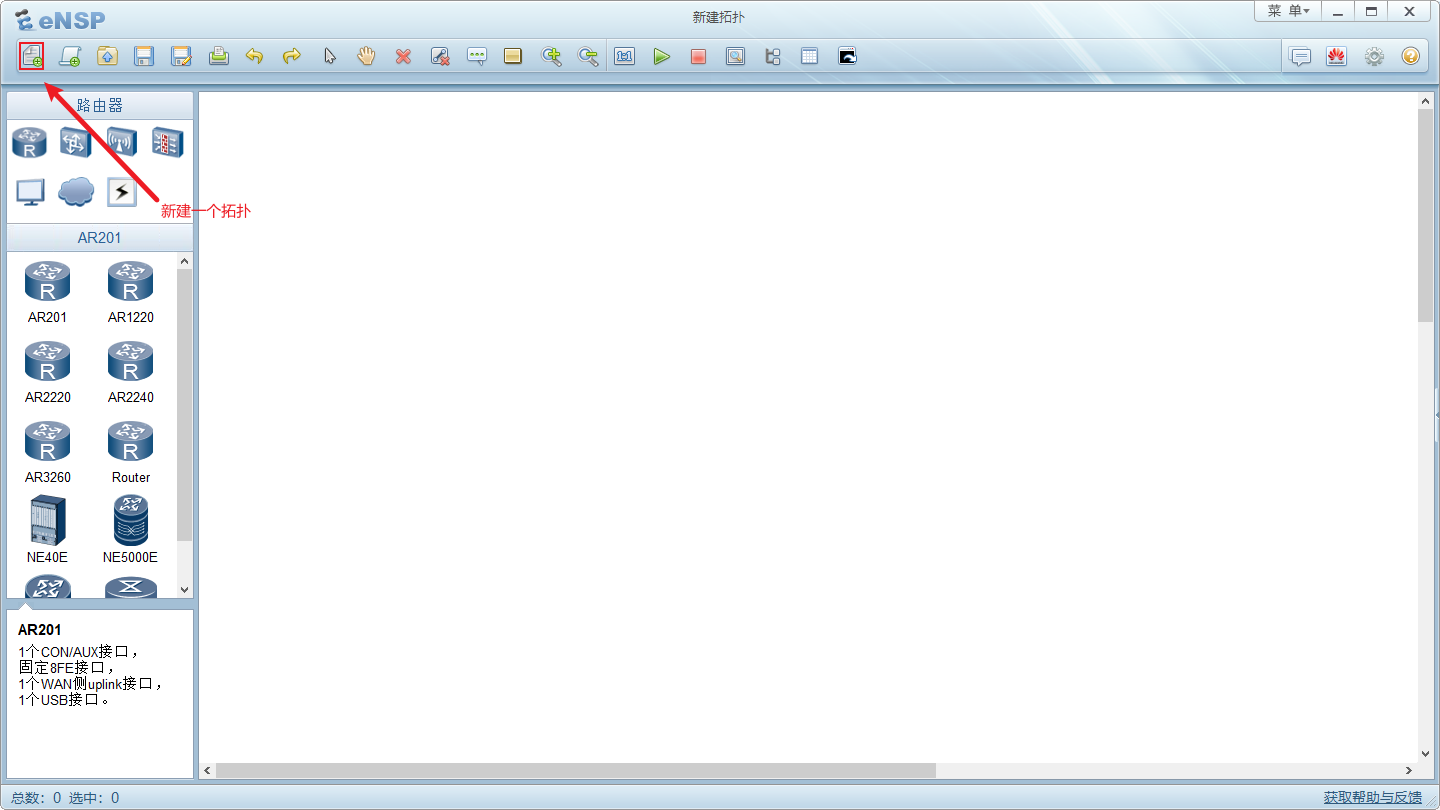Pick the AR201 router
Viewport: 1440px width, 810px height.
pyautogui.click(x=47, y=291)
